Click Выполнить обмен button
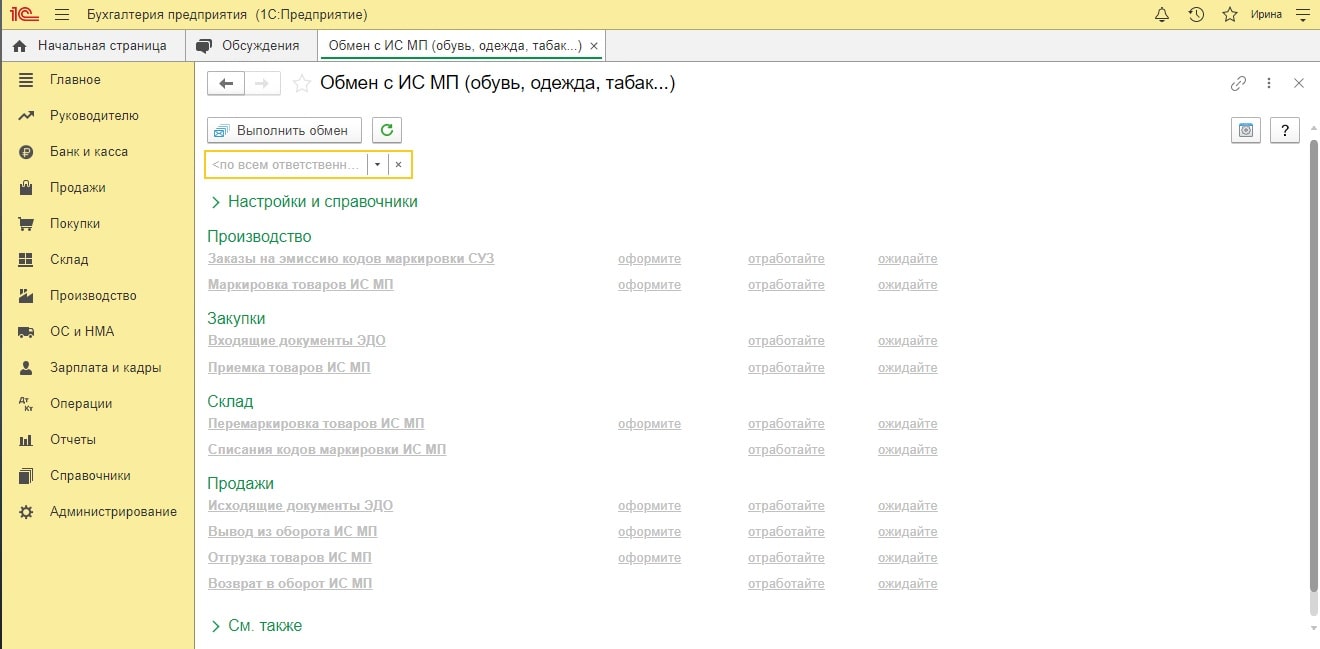The width and height of the screenshot is (1320, 649). (284, 130)
